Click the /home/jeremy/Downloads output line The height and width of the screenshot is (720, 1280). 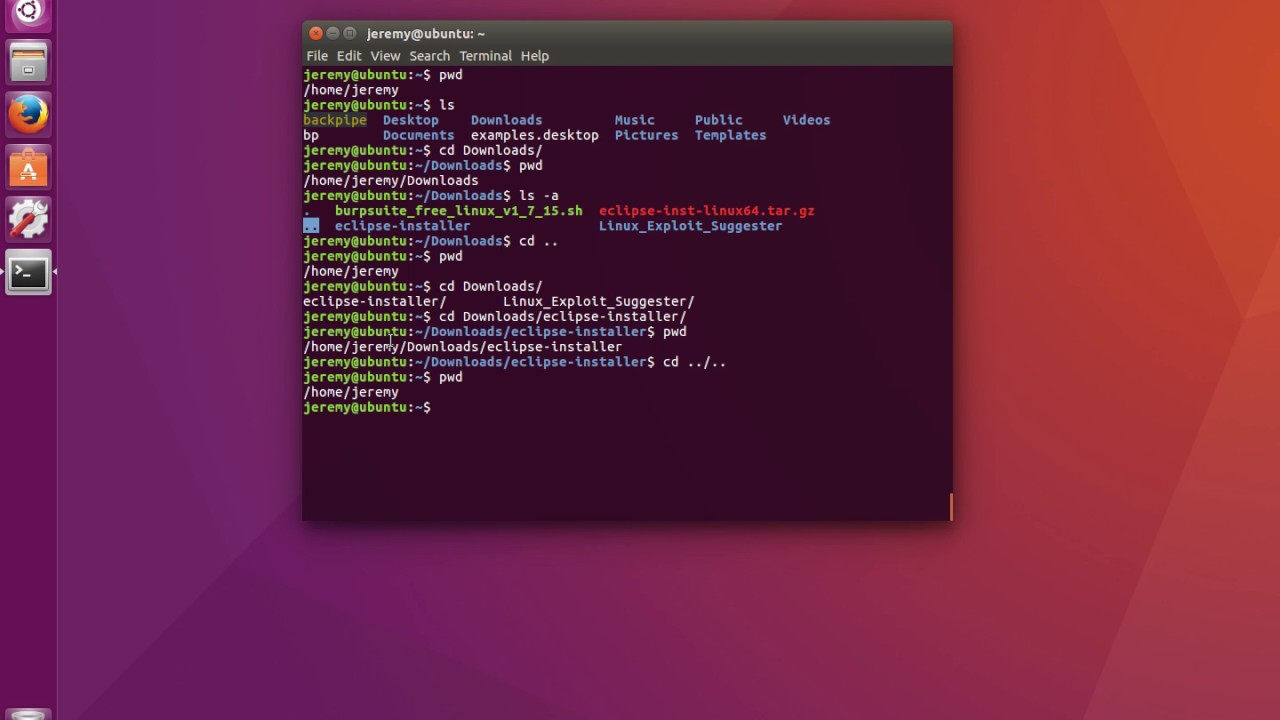[391, 181]
